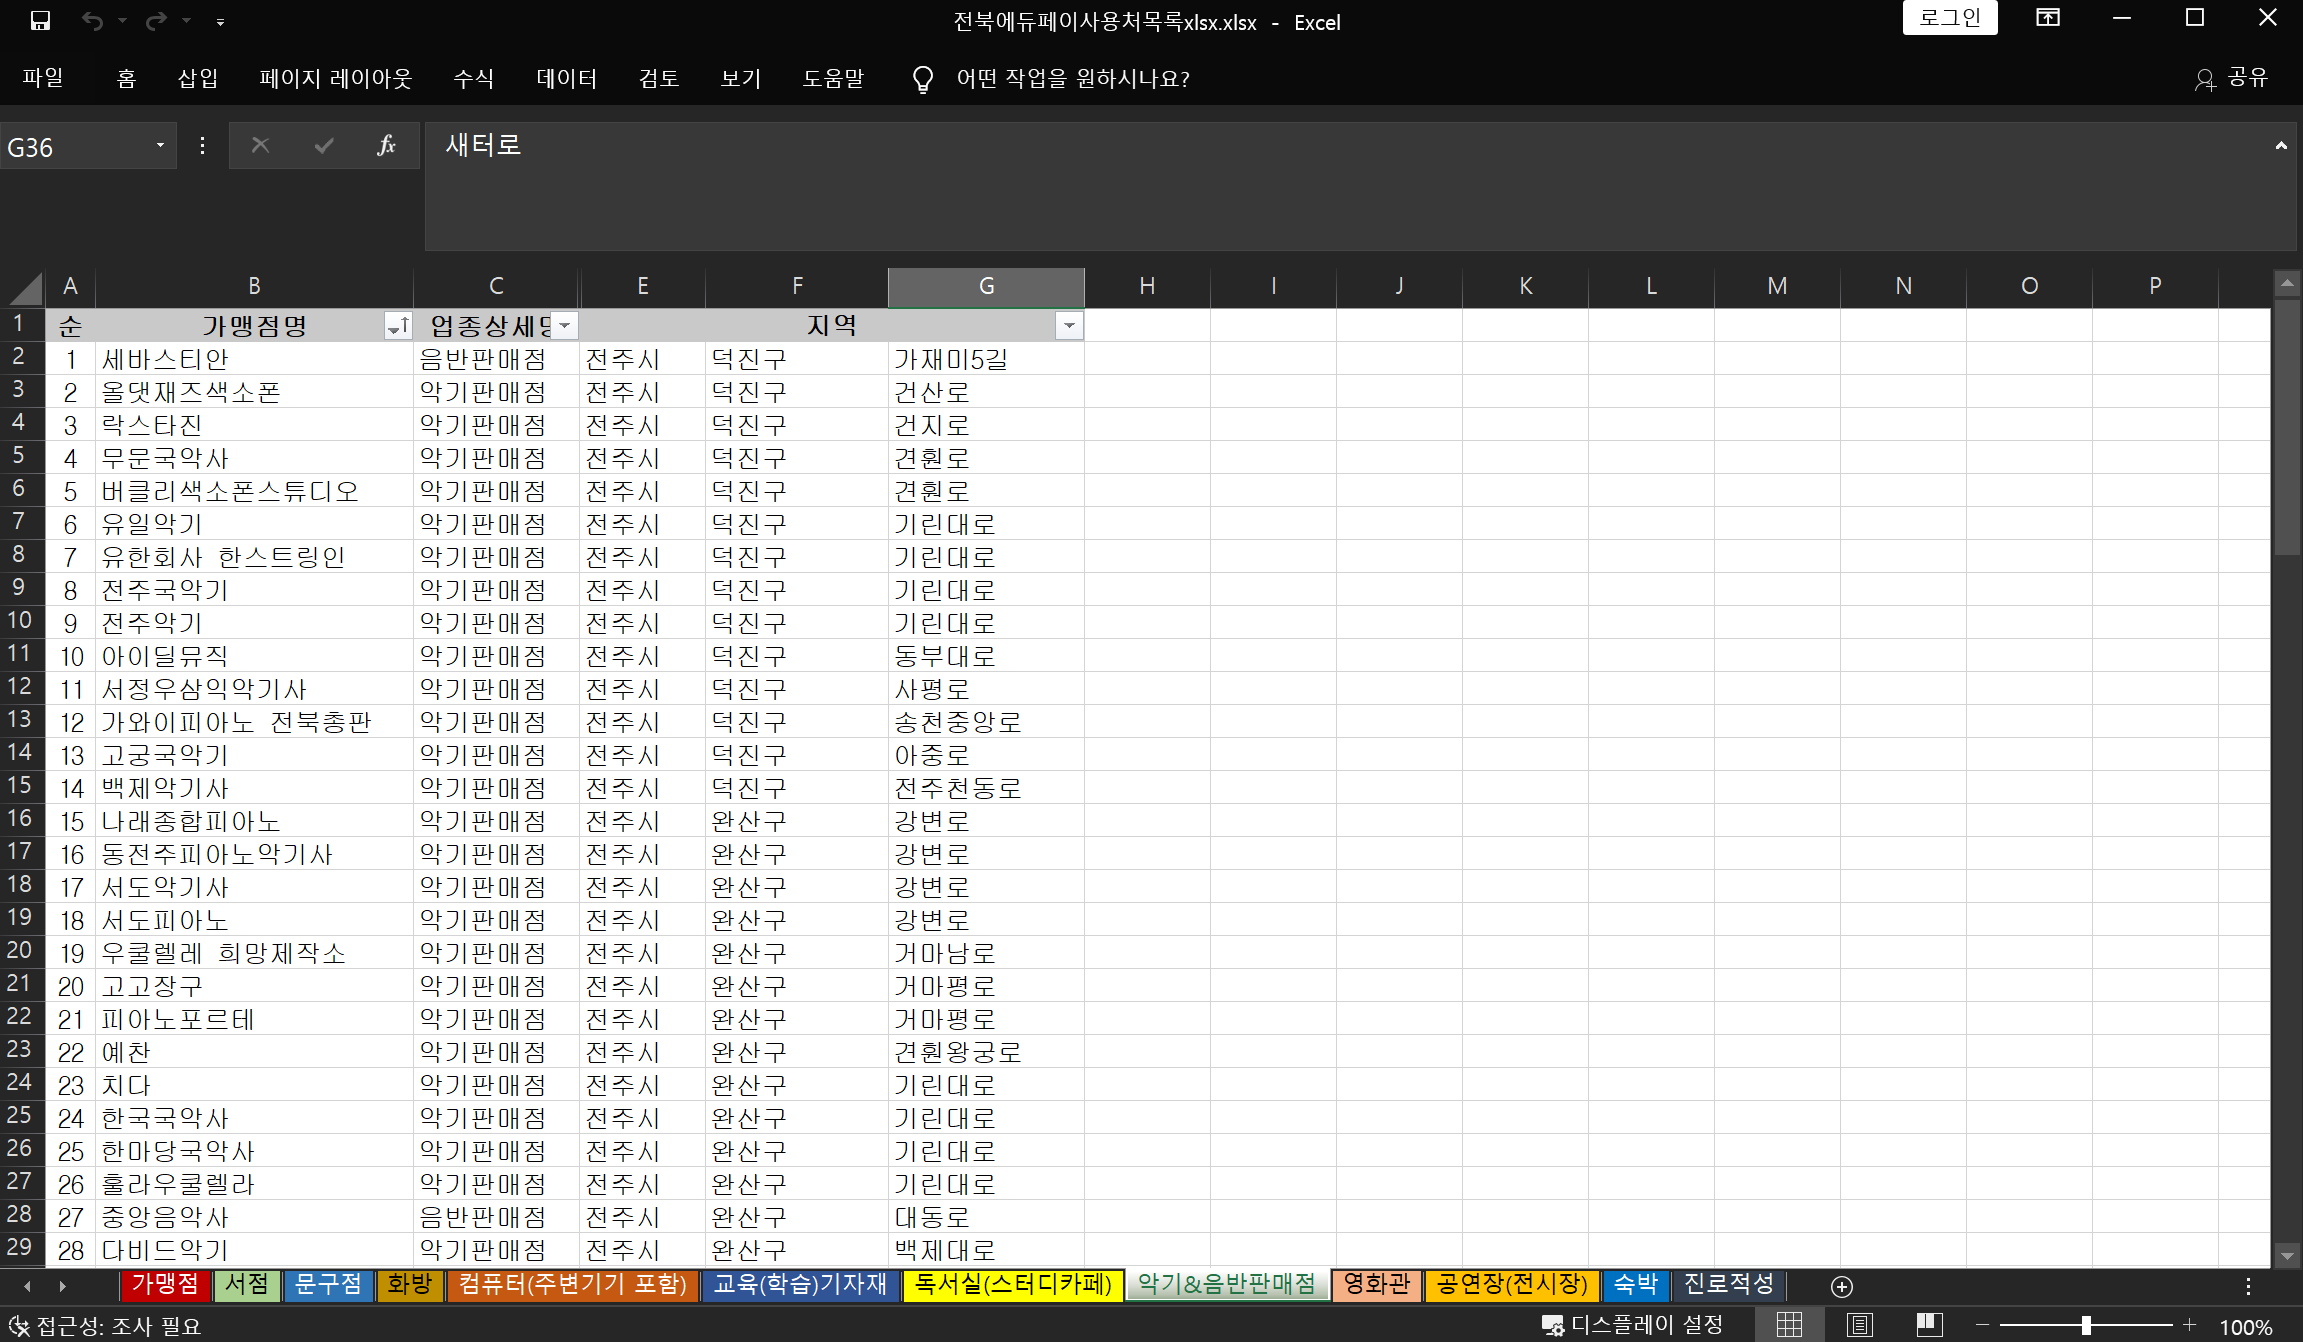Screen dimensions: 2303x1342
Task: Click the Insert Function fx icon
Action: pos(386,146)
